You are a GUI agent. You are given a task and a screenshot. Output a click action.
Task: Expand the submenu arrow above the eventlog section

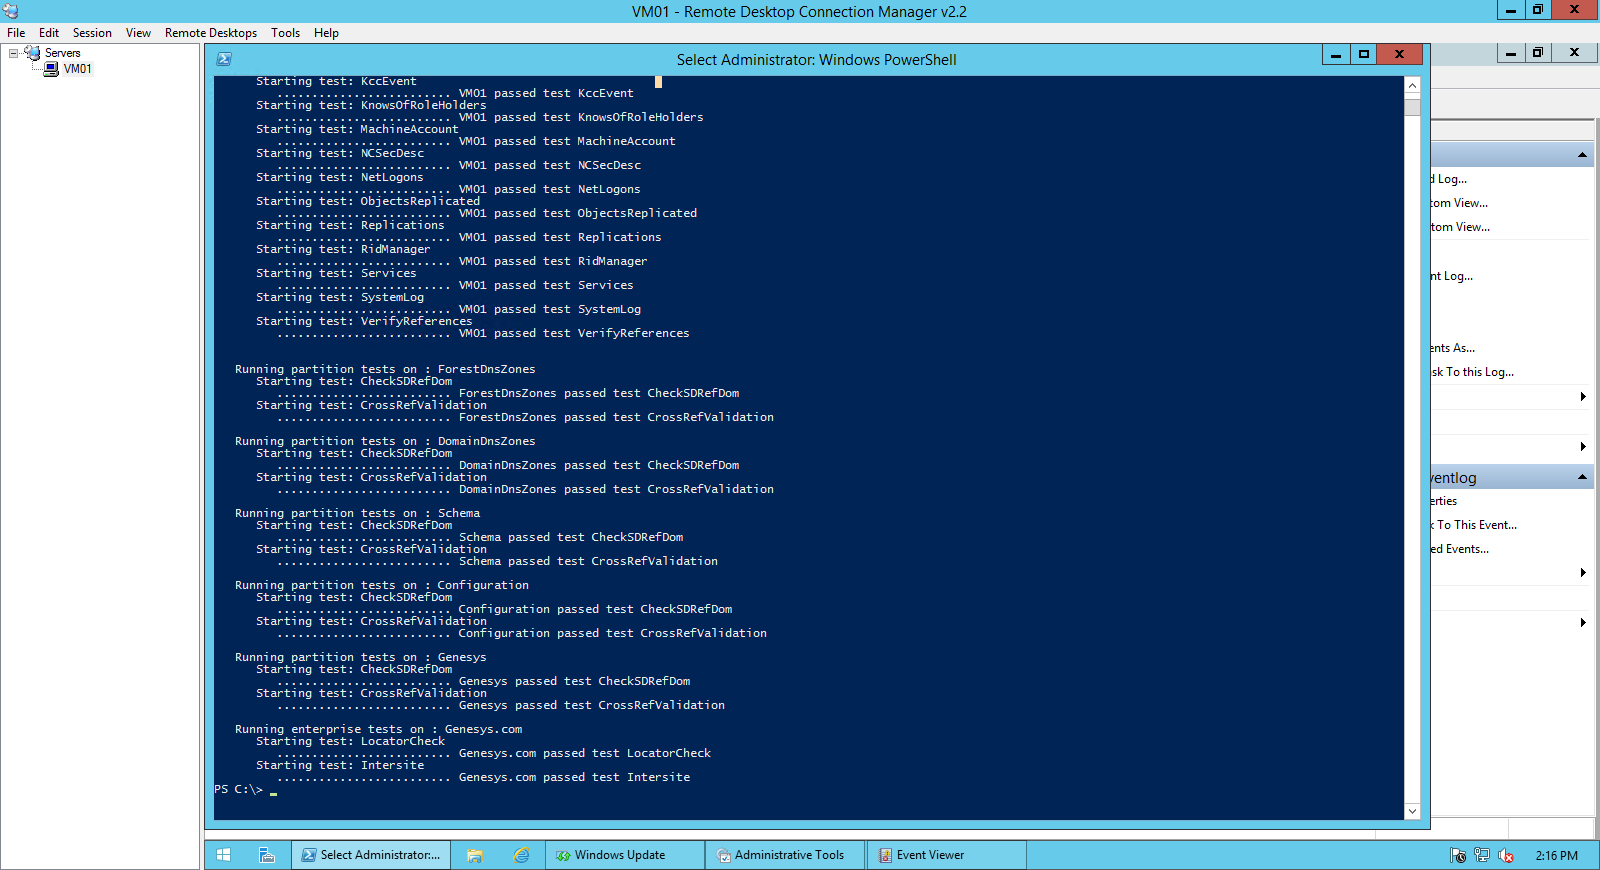coord(1583,447)
